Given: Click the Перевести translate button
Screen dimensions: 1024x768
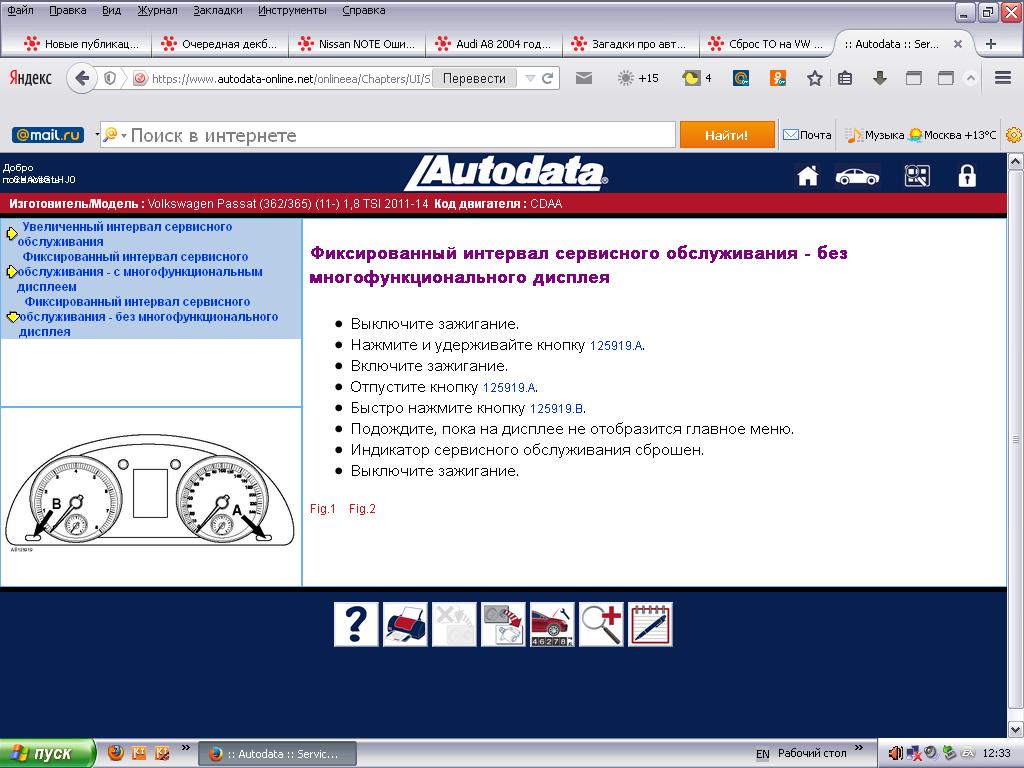Looking at the screenshot, I should tap(474, 78).
